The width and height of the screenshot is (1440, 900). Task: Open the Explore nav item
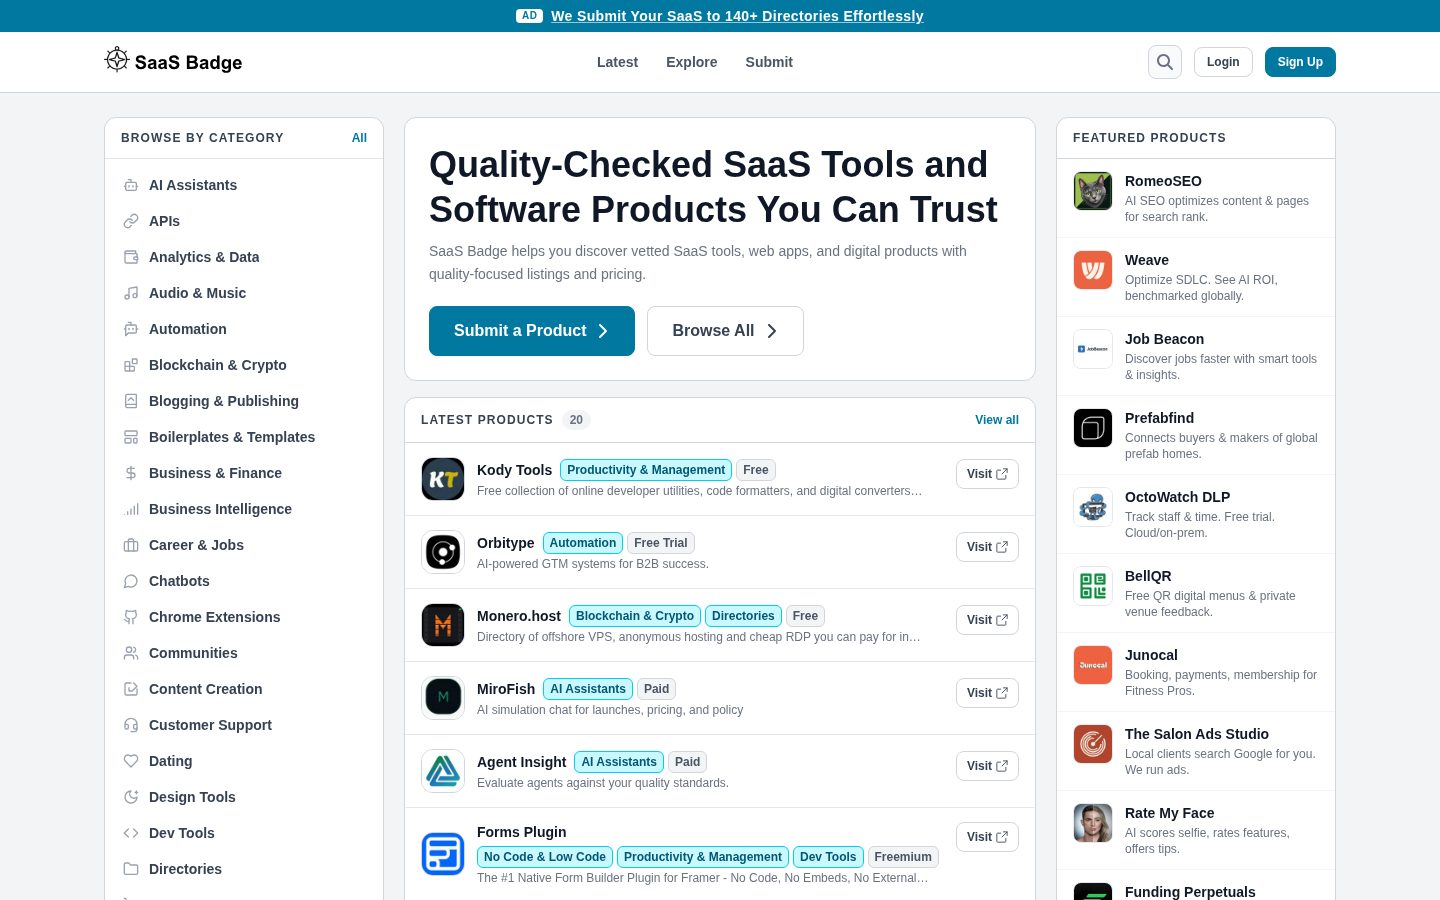point(692,62)
